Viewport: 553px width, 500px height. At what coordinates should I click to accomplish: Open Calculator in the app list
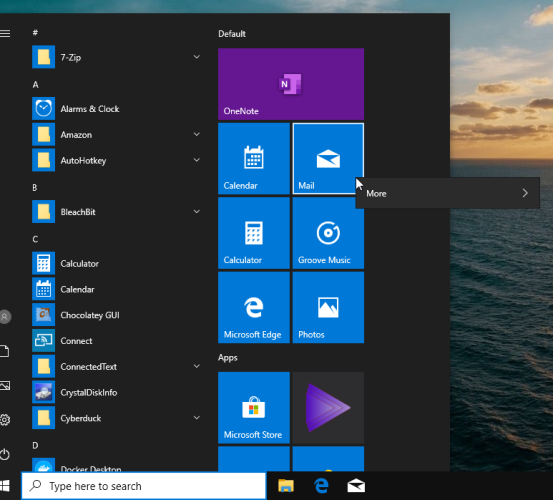116,263
